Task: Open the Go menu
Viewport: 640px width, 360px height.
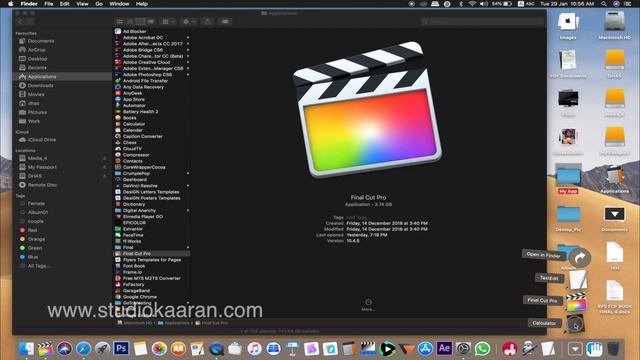Action: (x=99, y=4)
